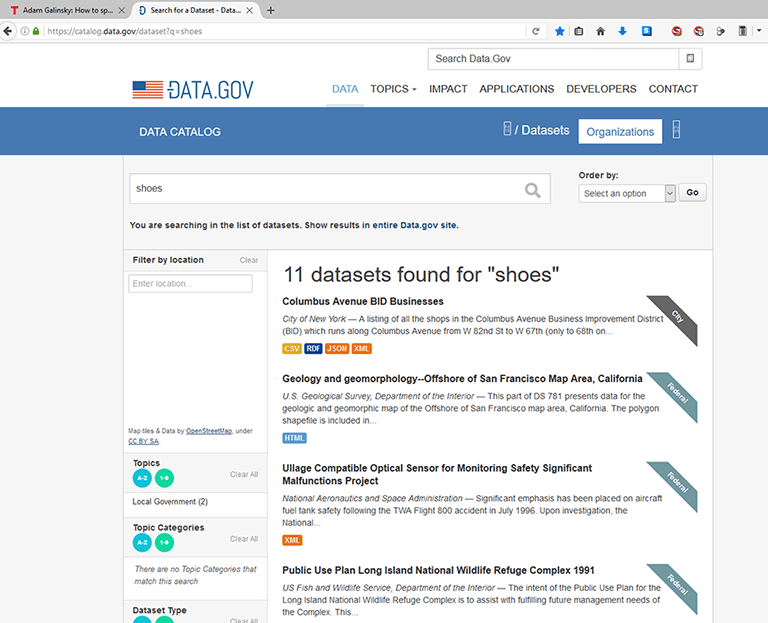768x623 pixels.
Task: Open the DATA nav item
Action: (345, 89)
